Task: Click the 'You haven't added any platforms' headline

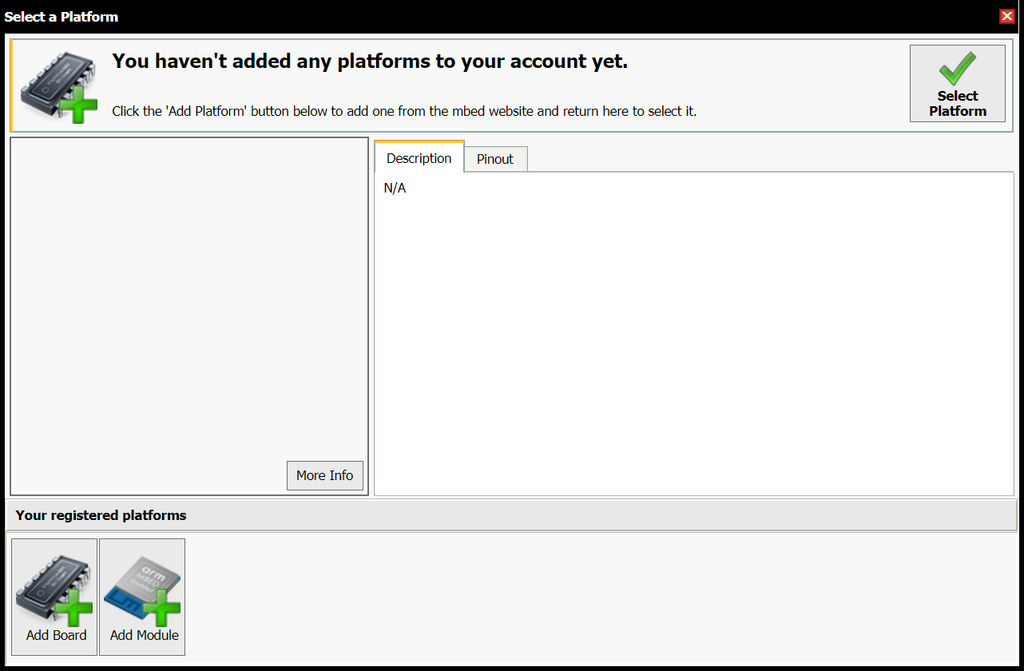Action: 370,61
